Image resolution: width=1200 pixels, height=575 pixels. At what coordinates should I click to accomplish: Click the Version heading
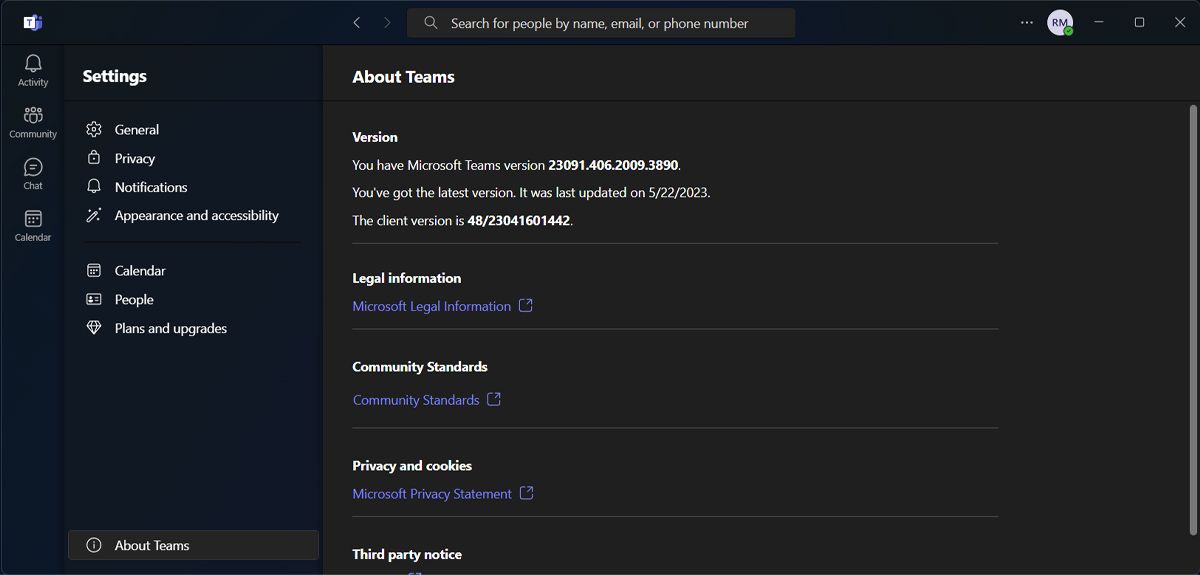[375, 137]
